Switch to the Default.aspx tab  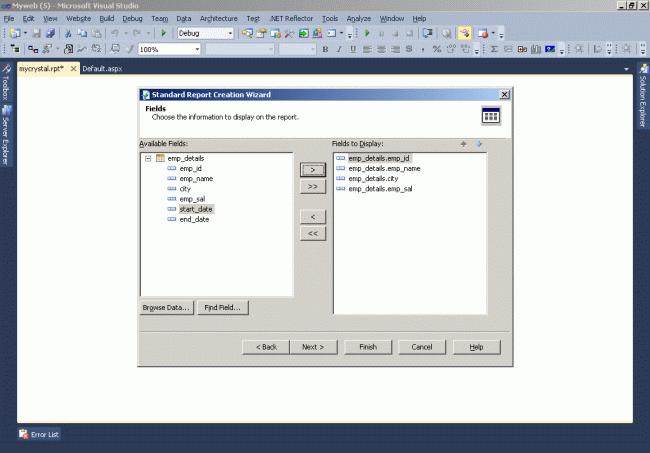pos(102,69)
